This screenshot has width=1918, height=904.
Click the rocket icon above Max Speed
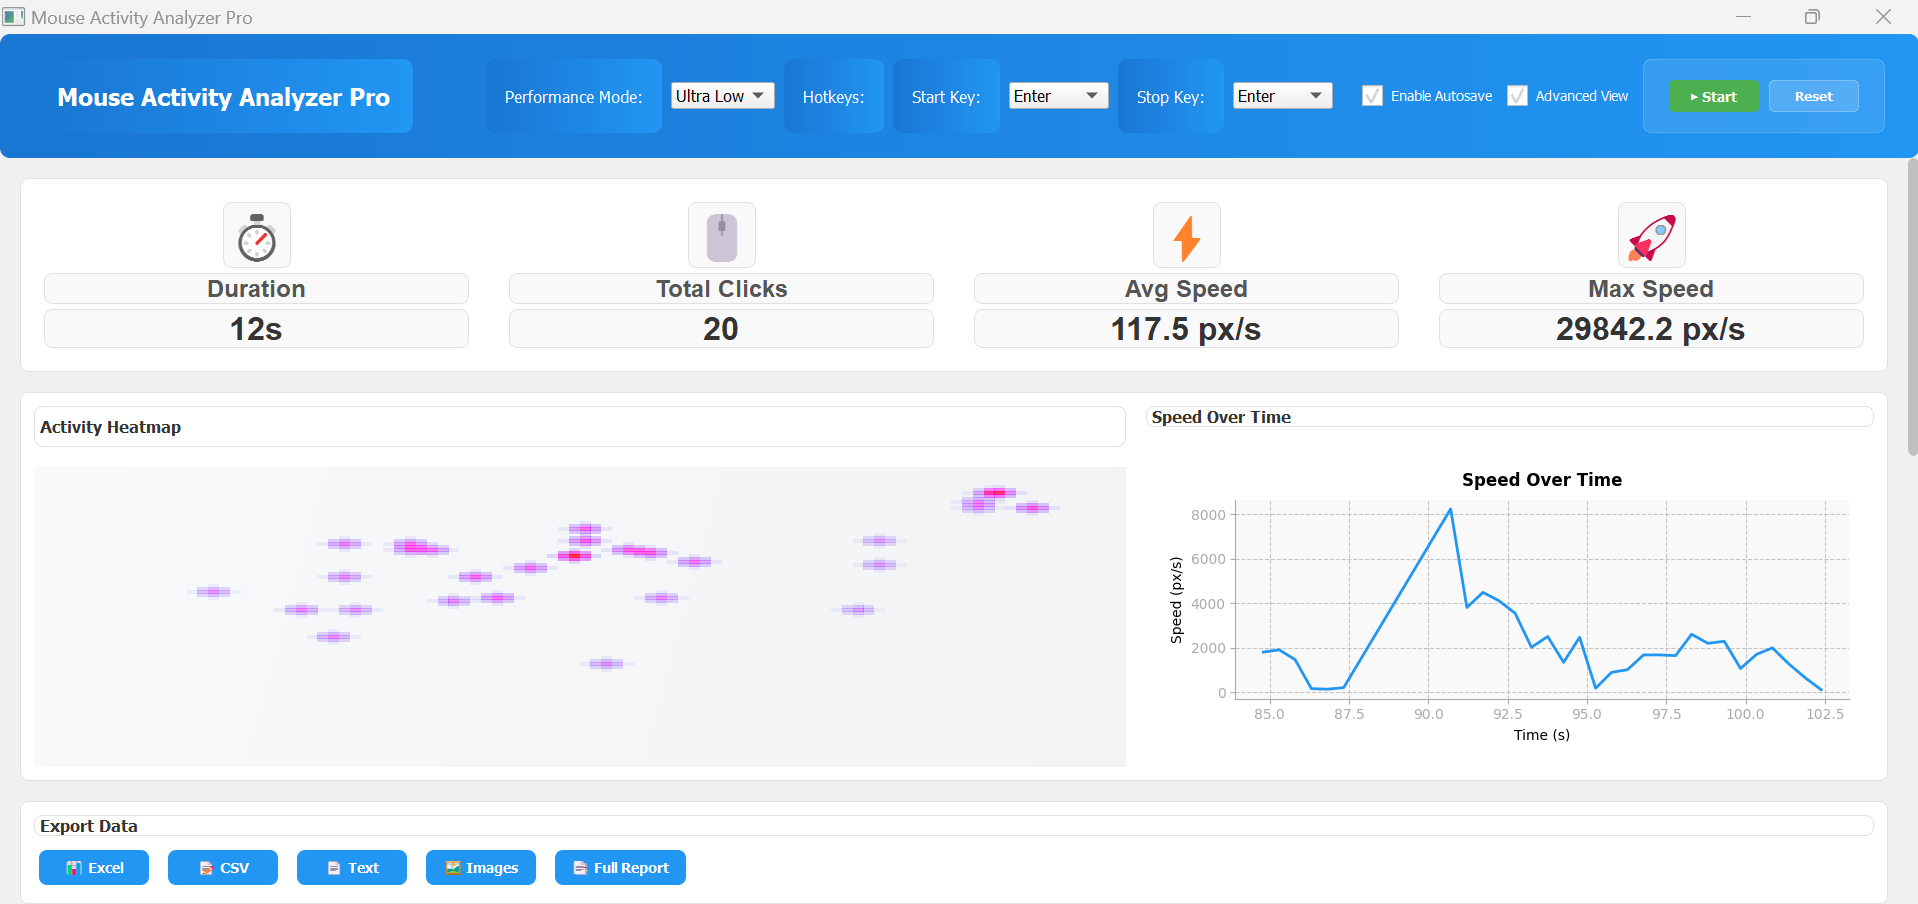point(1651,235)
